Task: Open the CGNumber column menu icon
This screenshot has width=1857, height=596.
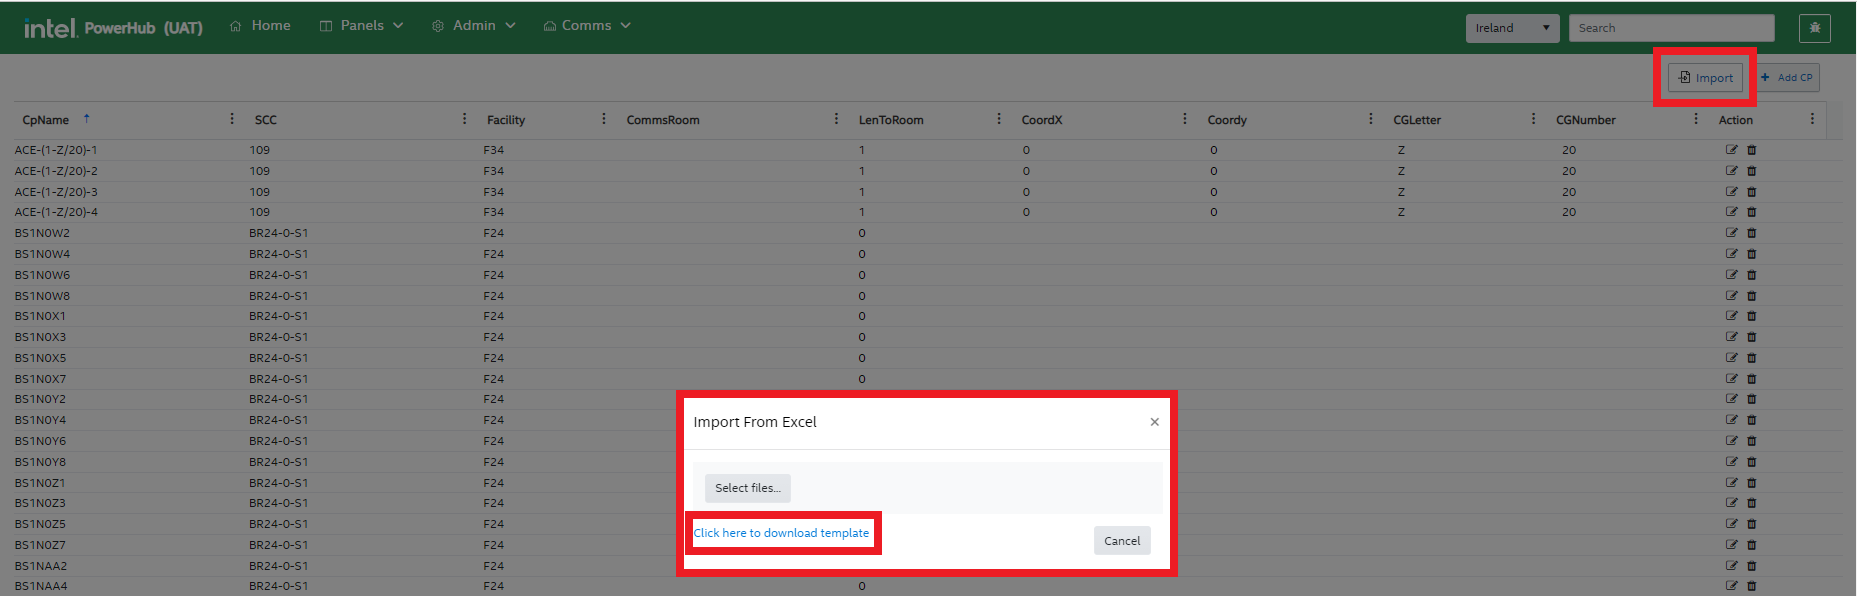Action: pyautogui.click(x=1695, y=119)
